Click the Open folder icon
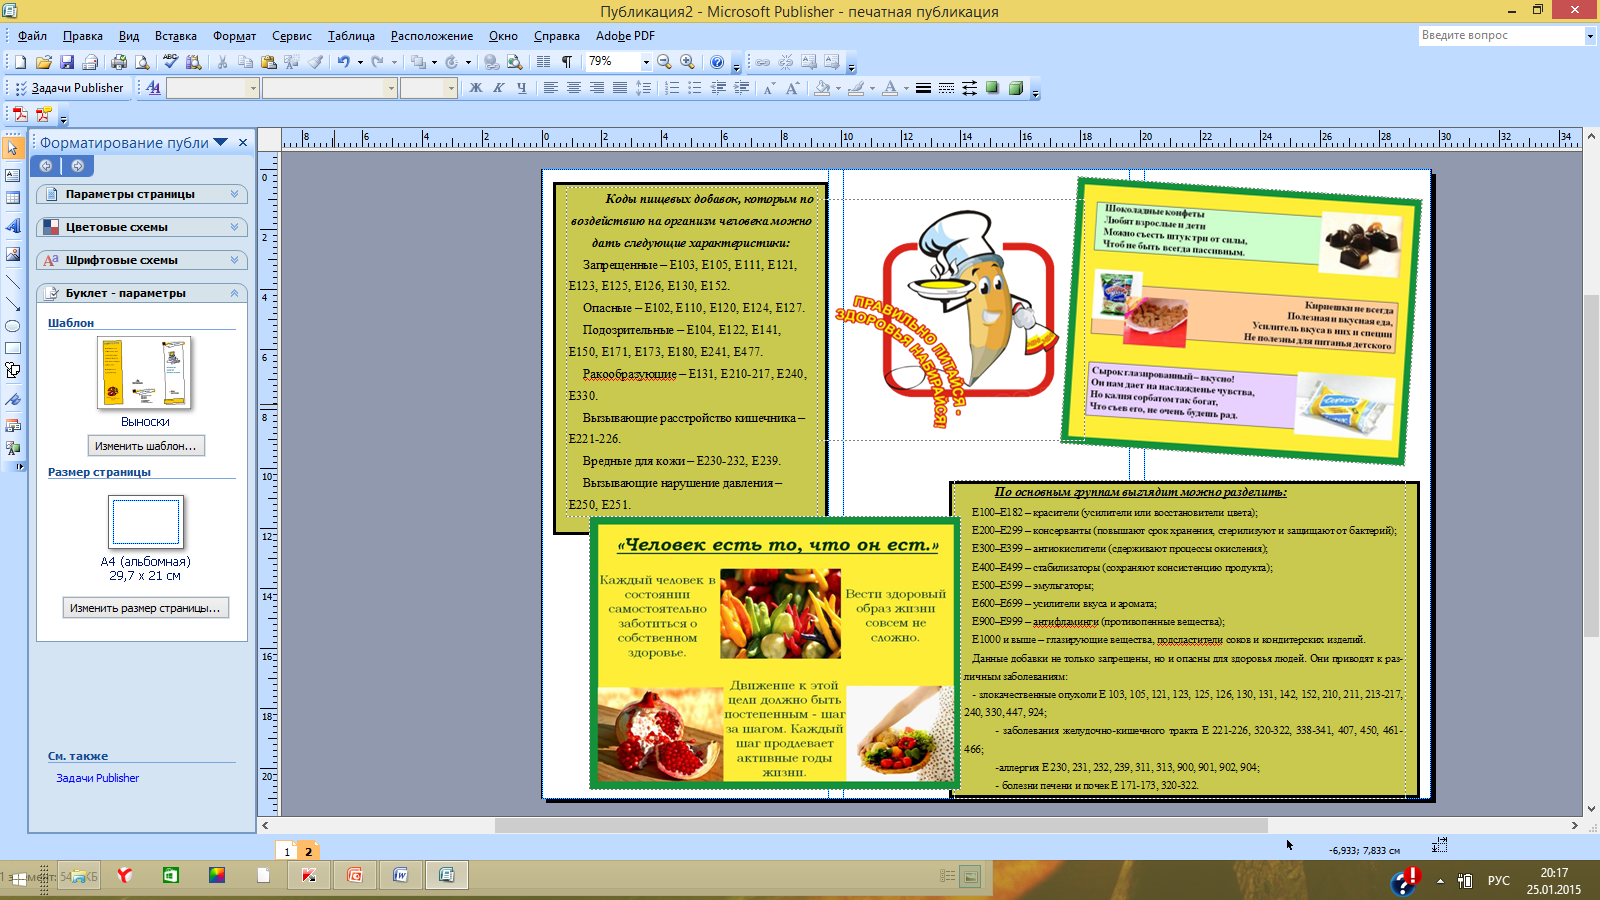Image resolution: width=1600 pixels, height=900 pixels. pyautogui.click(x=43, y=62)
